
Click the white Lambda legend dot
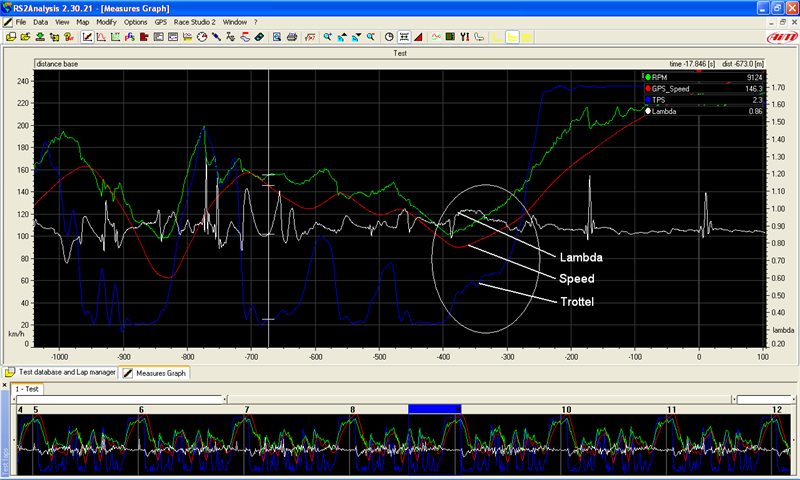(x=648, y=111)
